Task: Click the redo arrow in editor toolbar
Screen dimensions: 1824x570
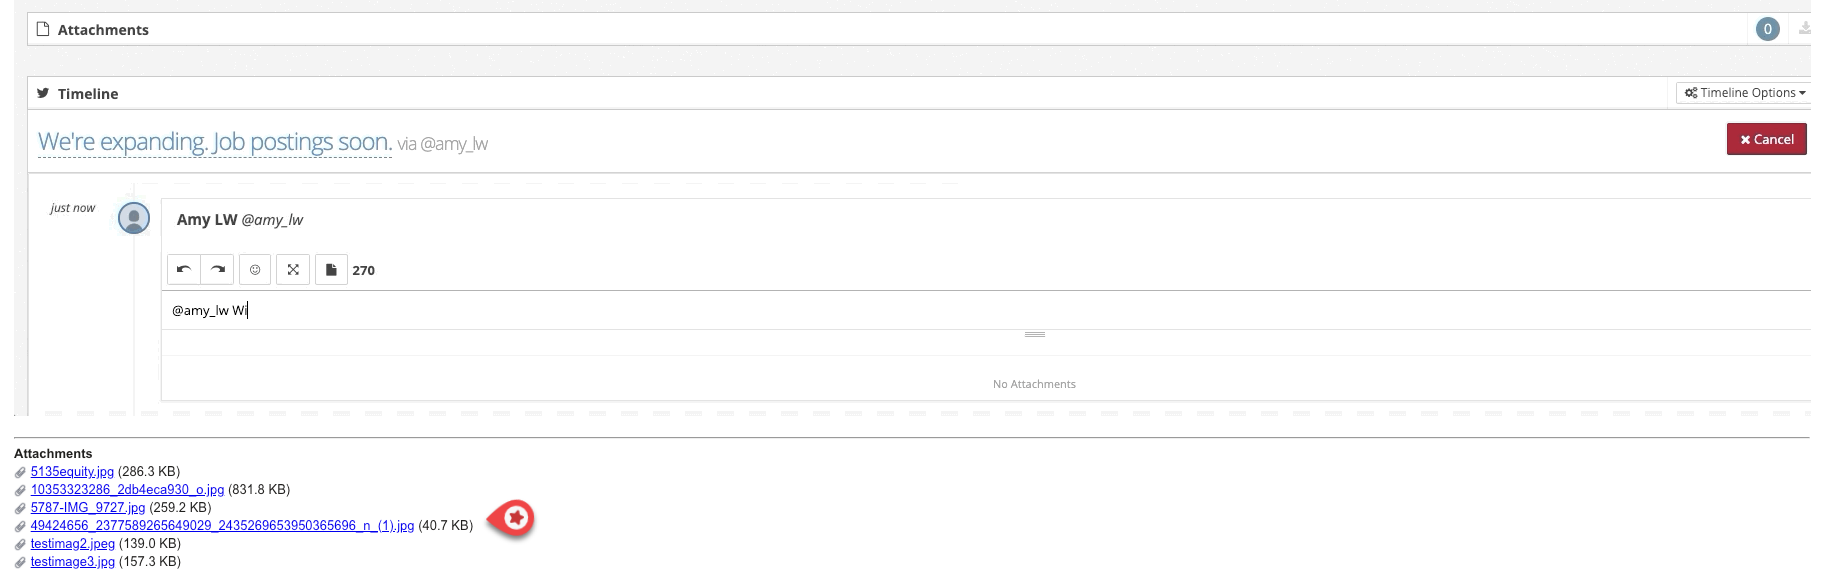Action: pyautogui.click(x=218, y=270)
